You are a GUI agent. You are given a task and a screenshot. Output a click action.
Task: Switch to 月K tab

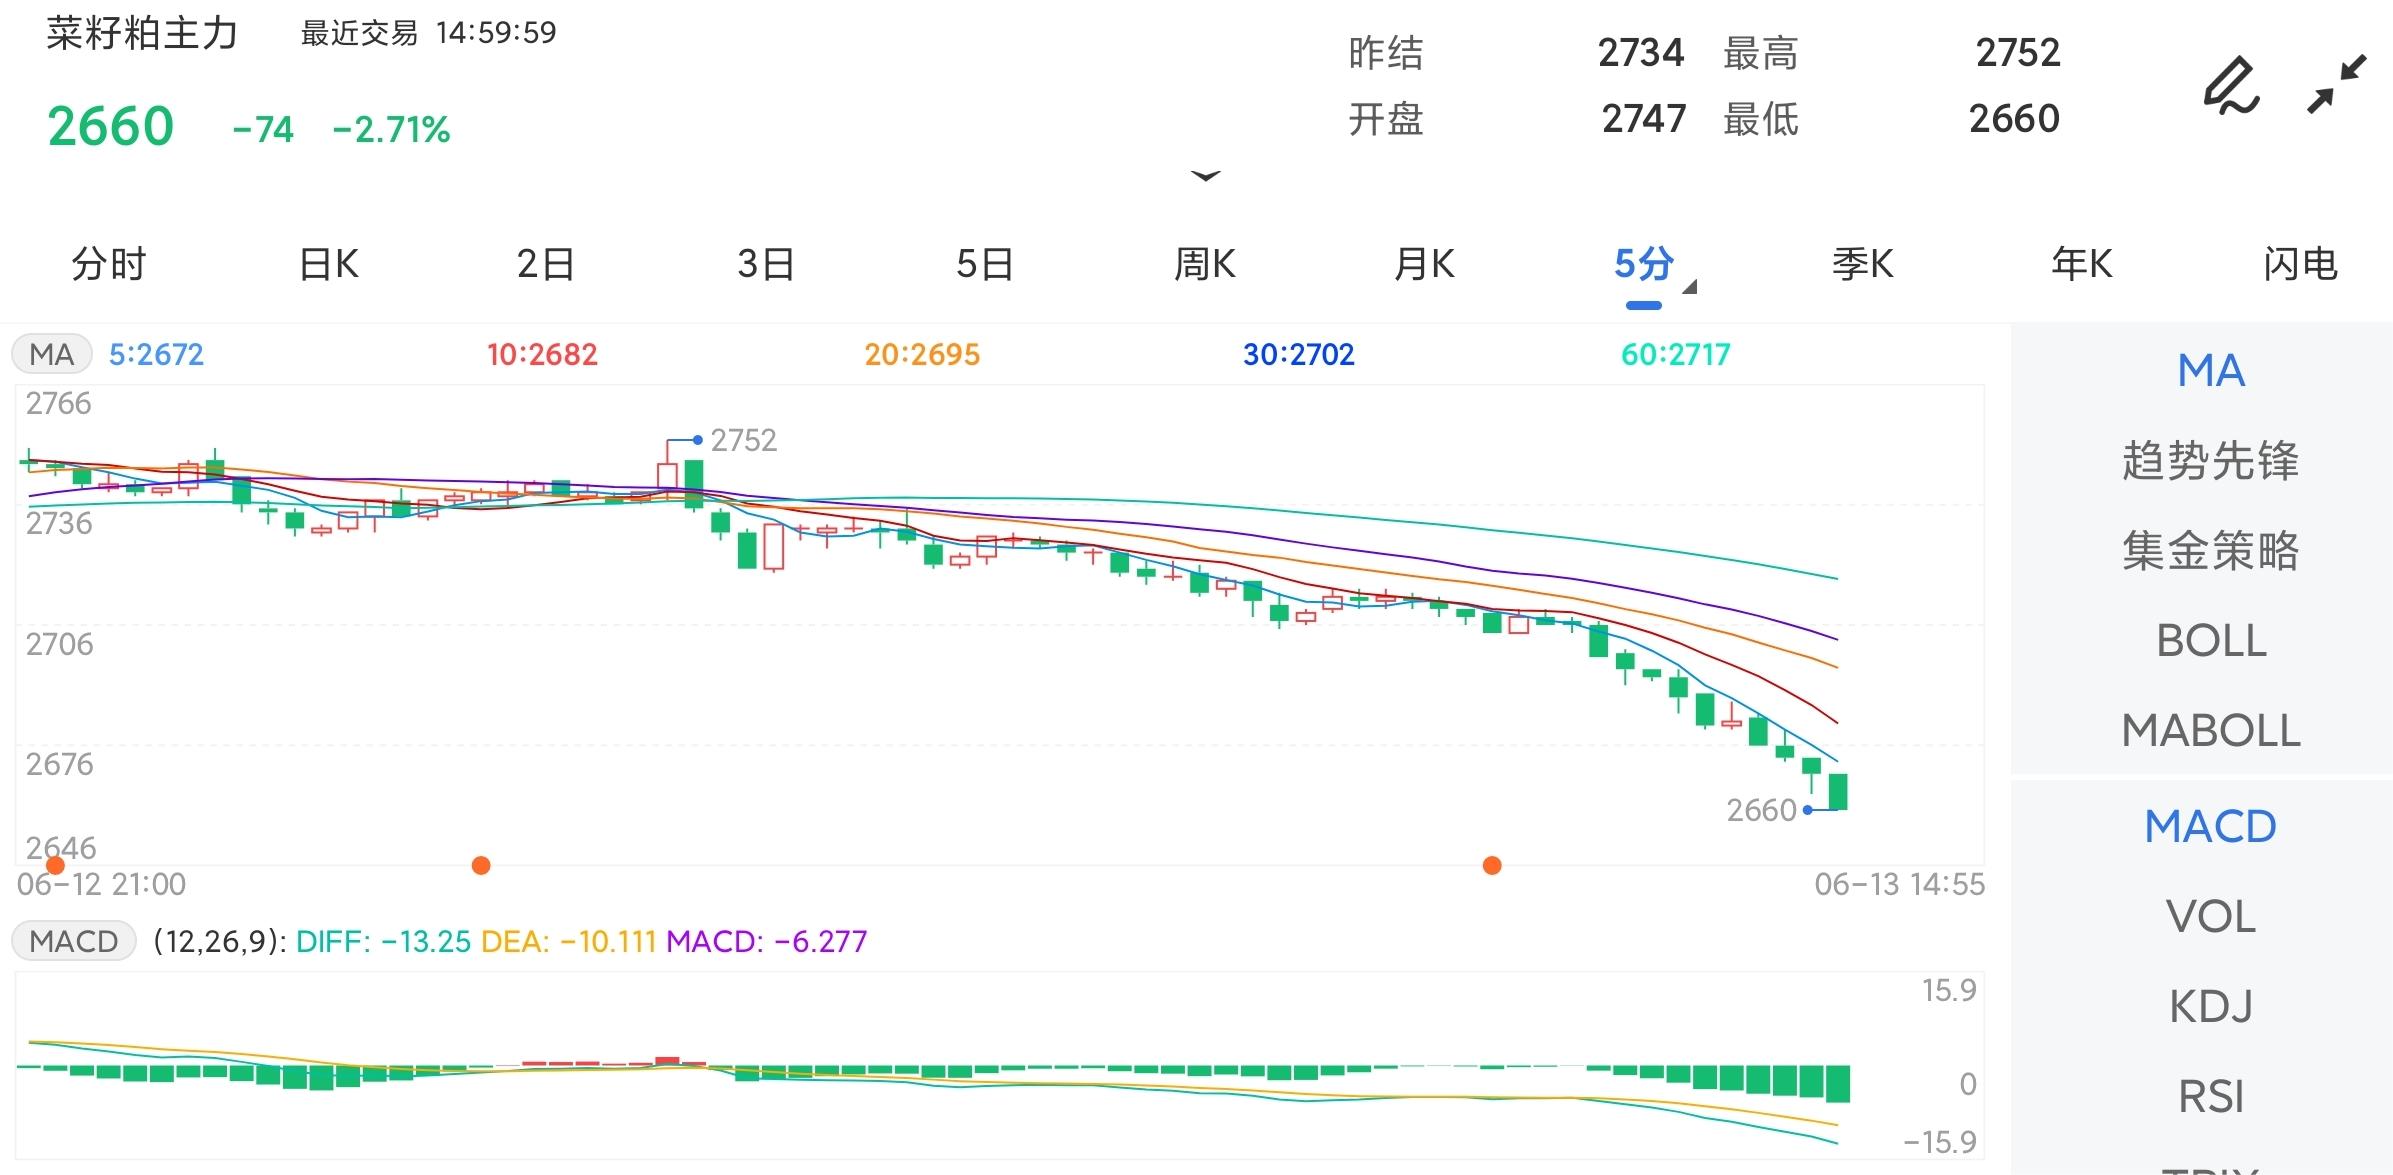(x=1425, y=265)
